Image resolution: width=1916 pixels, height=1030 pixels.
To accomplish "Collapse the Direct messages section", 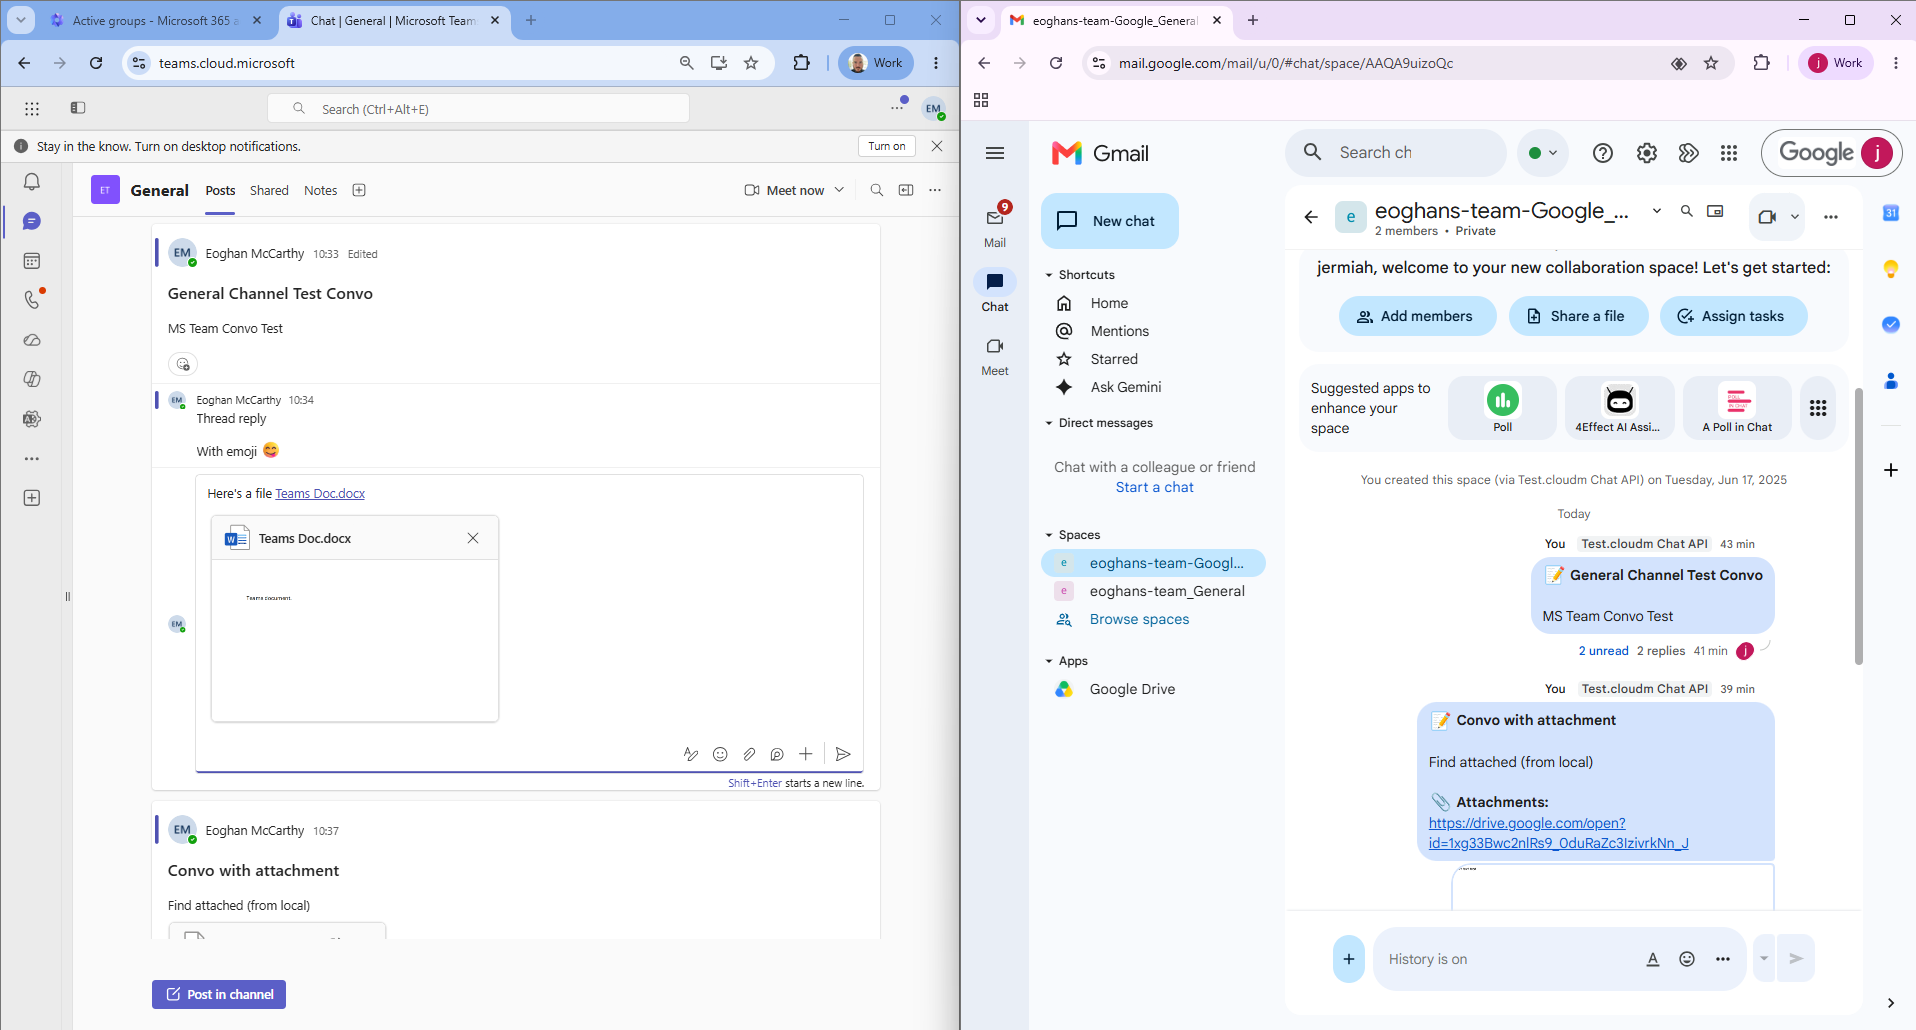I will coord(1049,423).
